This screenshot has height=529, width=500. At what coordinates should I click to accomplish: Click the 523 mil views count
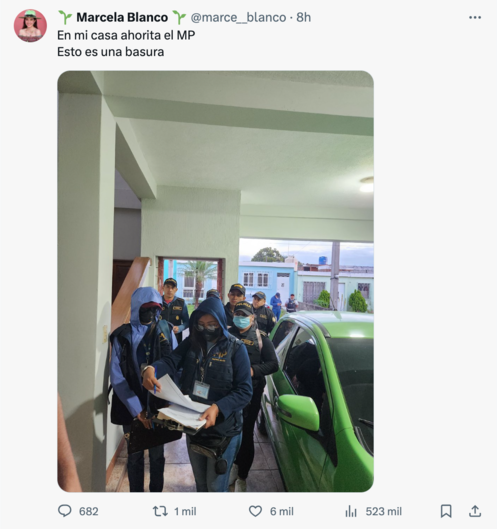384,511
